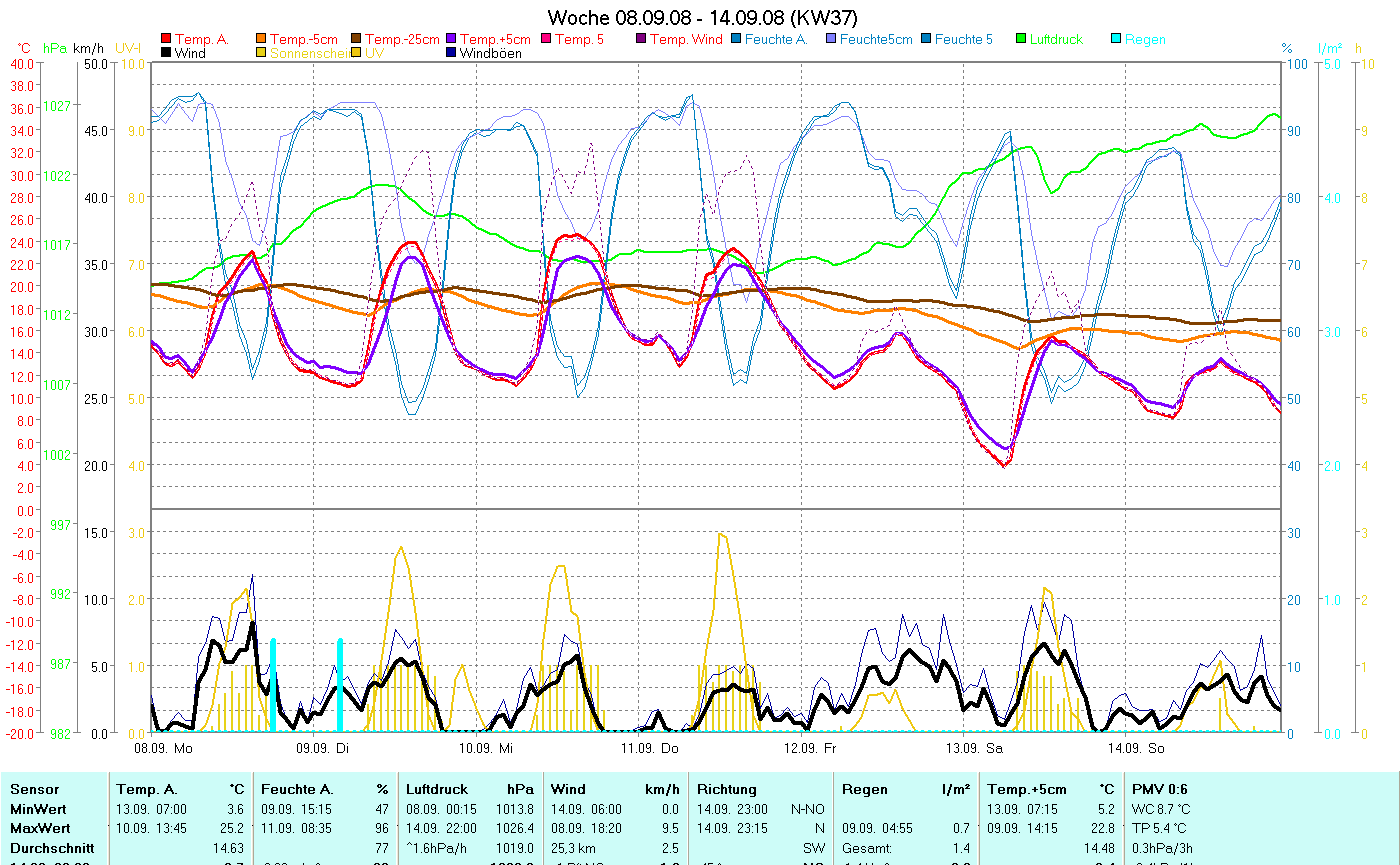This screenshot has width=1400, height=865.
Task: Click the yellow UV legend square
Action: point(357,53)
